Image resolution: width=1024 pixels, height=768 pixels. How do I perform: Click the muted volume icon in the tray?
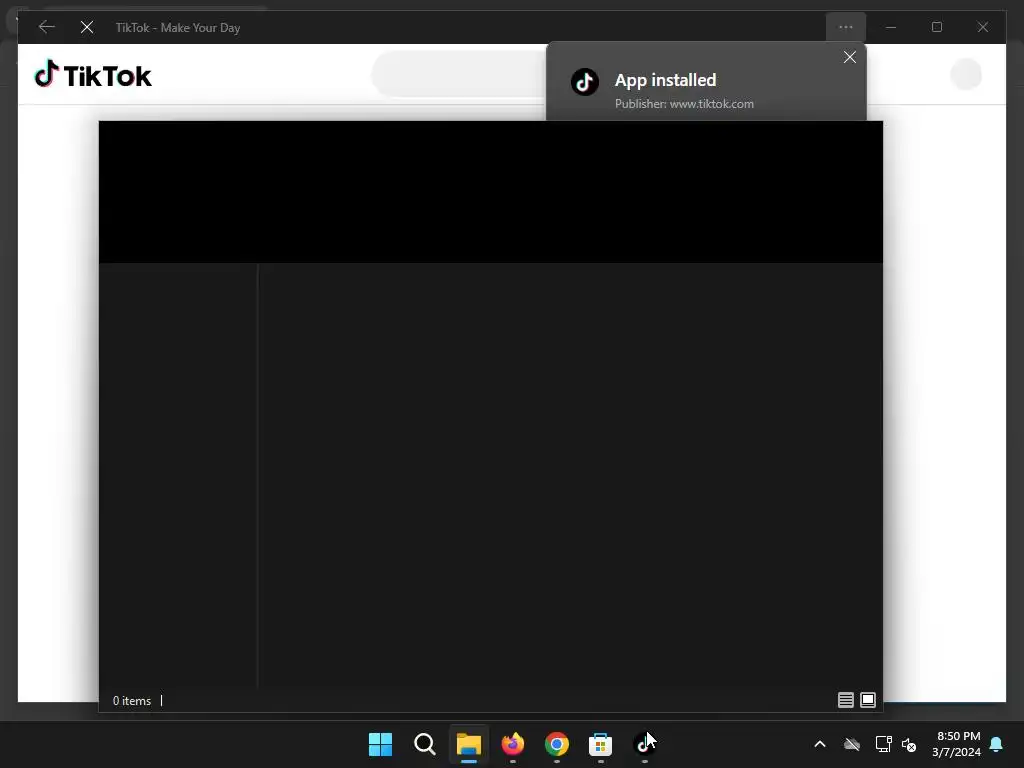[908, 744]
